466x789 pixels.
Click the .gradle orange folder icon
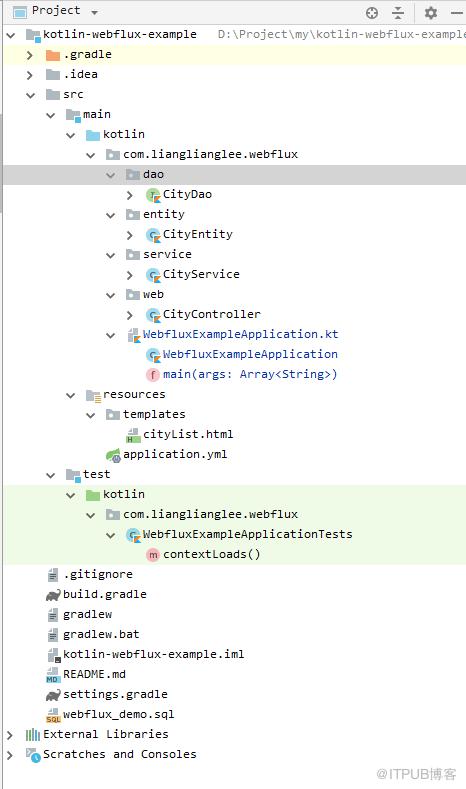point(53,55)
